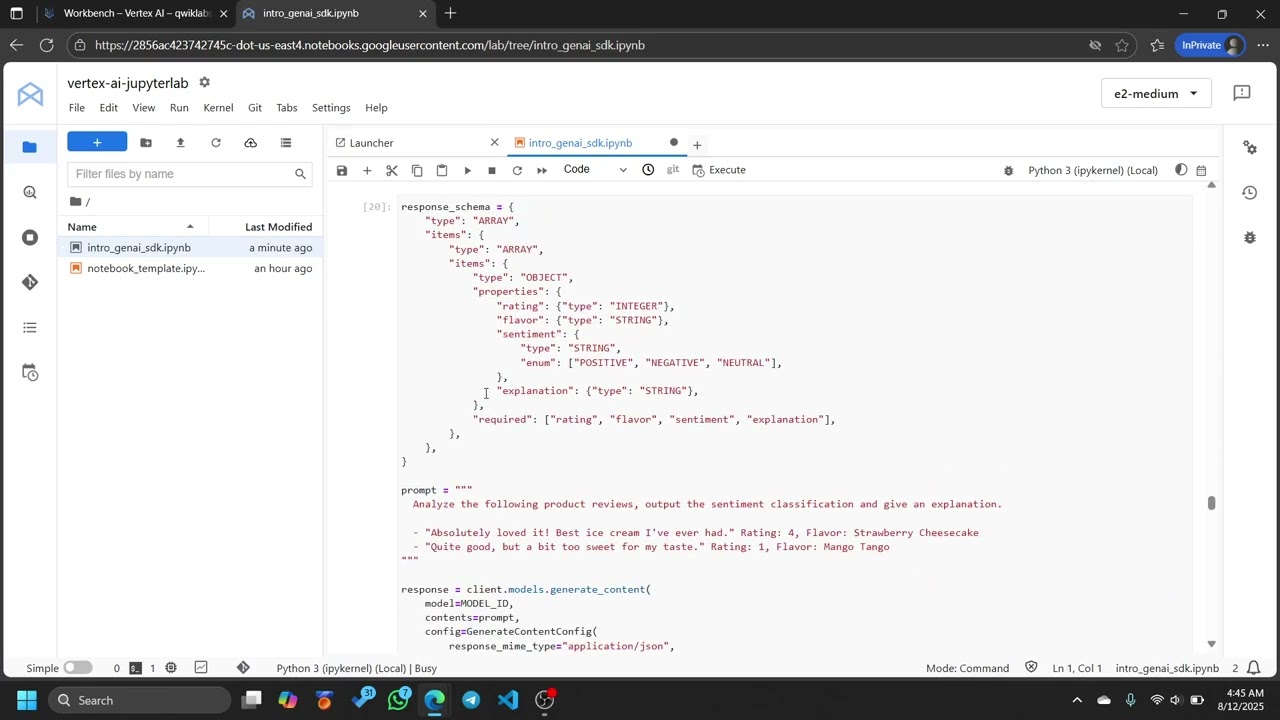Sort files by Last Modified column

click(x=265, y=227)
